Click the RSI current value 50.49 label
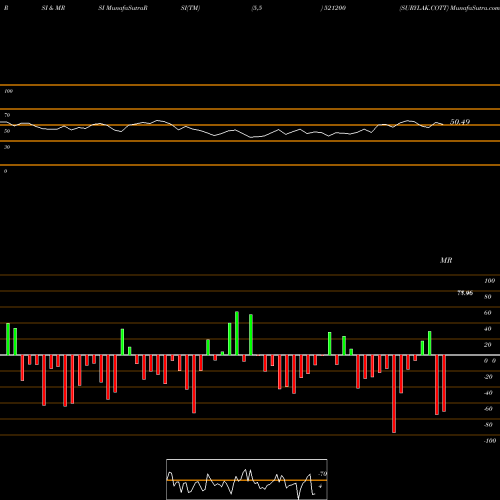Image resolution: width=500 pixels, height=500 pixels. coord(460,122)
